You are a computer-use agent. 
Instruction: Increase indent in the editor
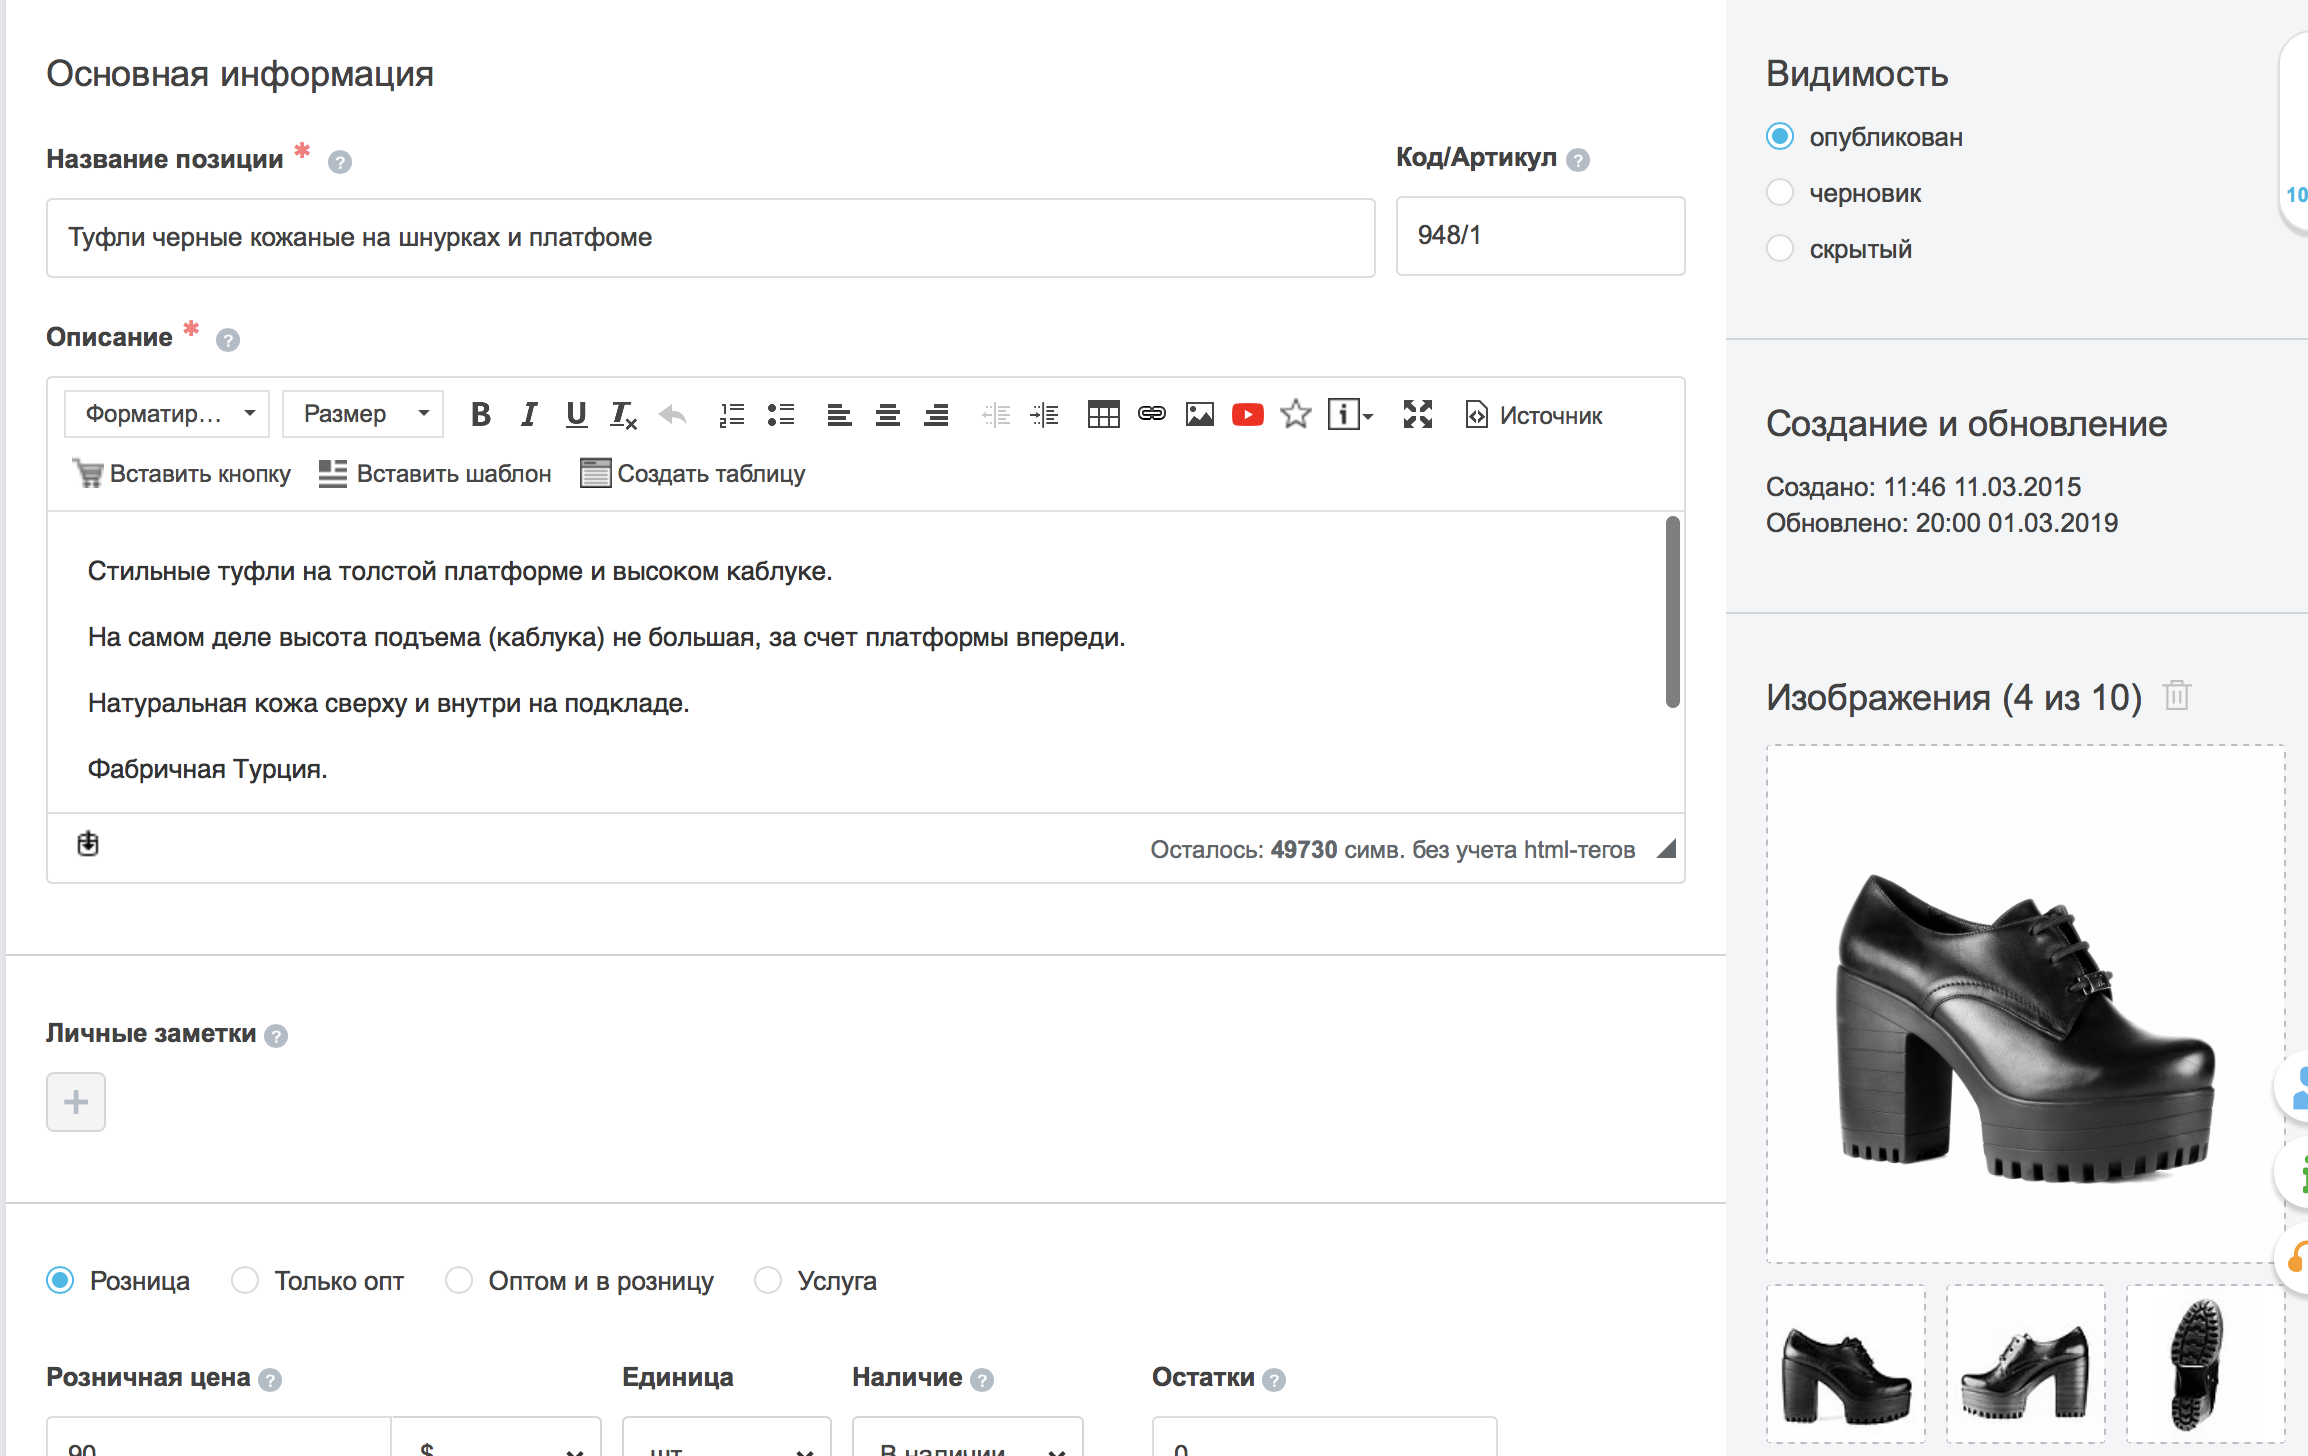click(x=1044, y=414)
